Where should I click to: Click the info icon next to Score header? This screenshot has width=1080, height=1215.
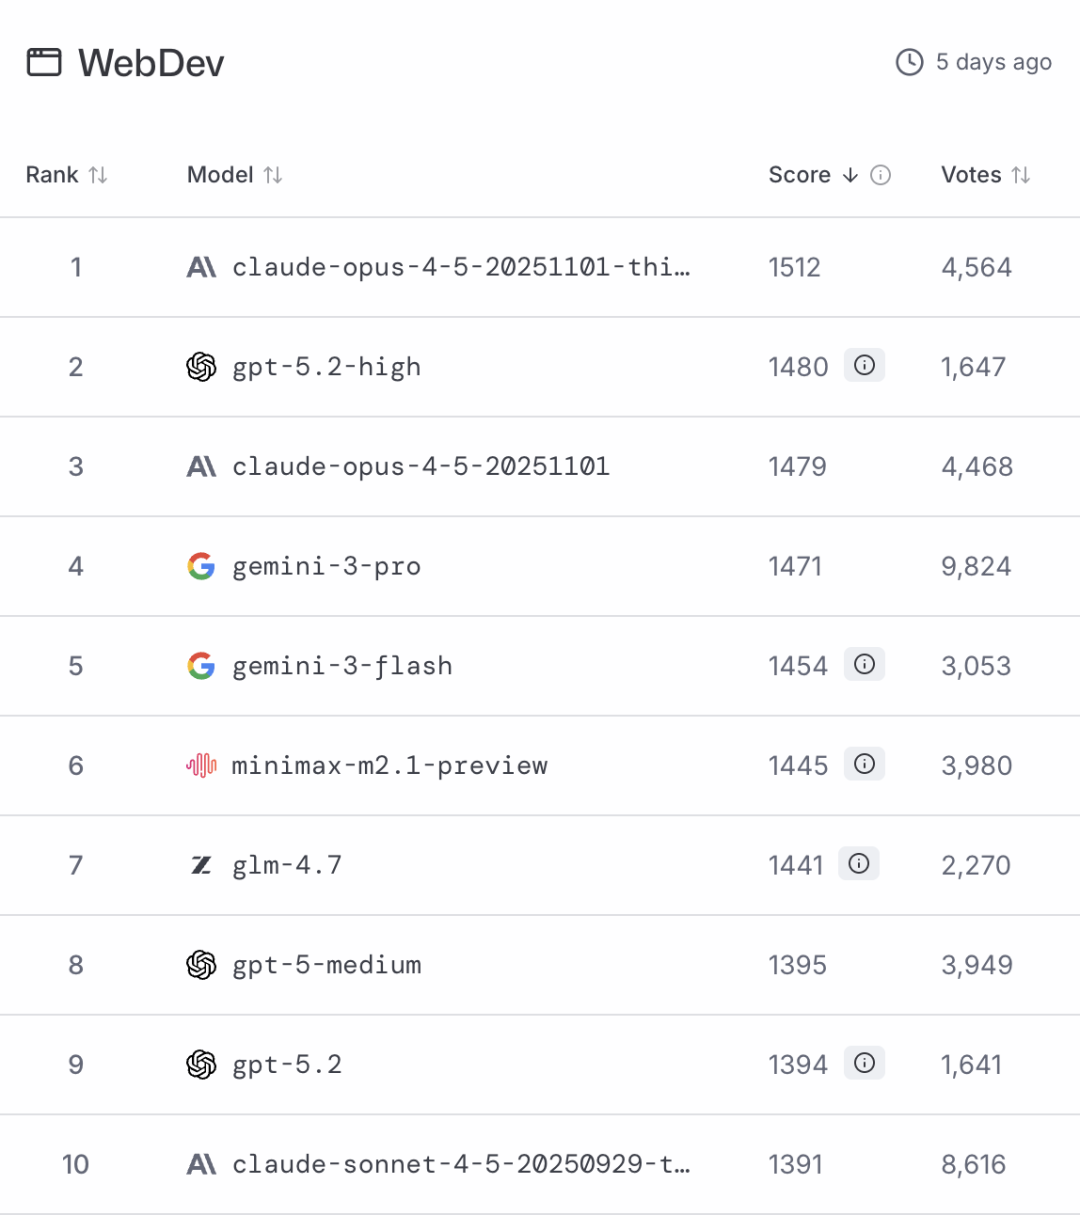click(881, 175)
